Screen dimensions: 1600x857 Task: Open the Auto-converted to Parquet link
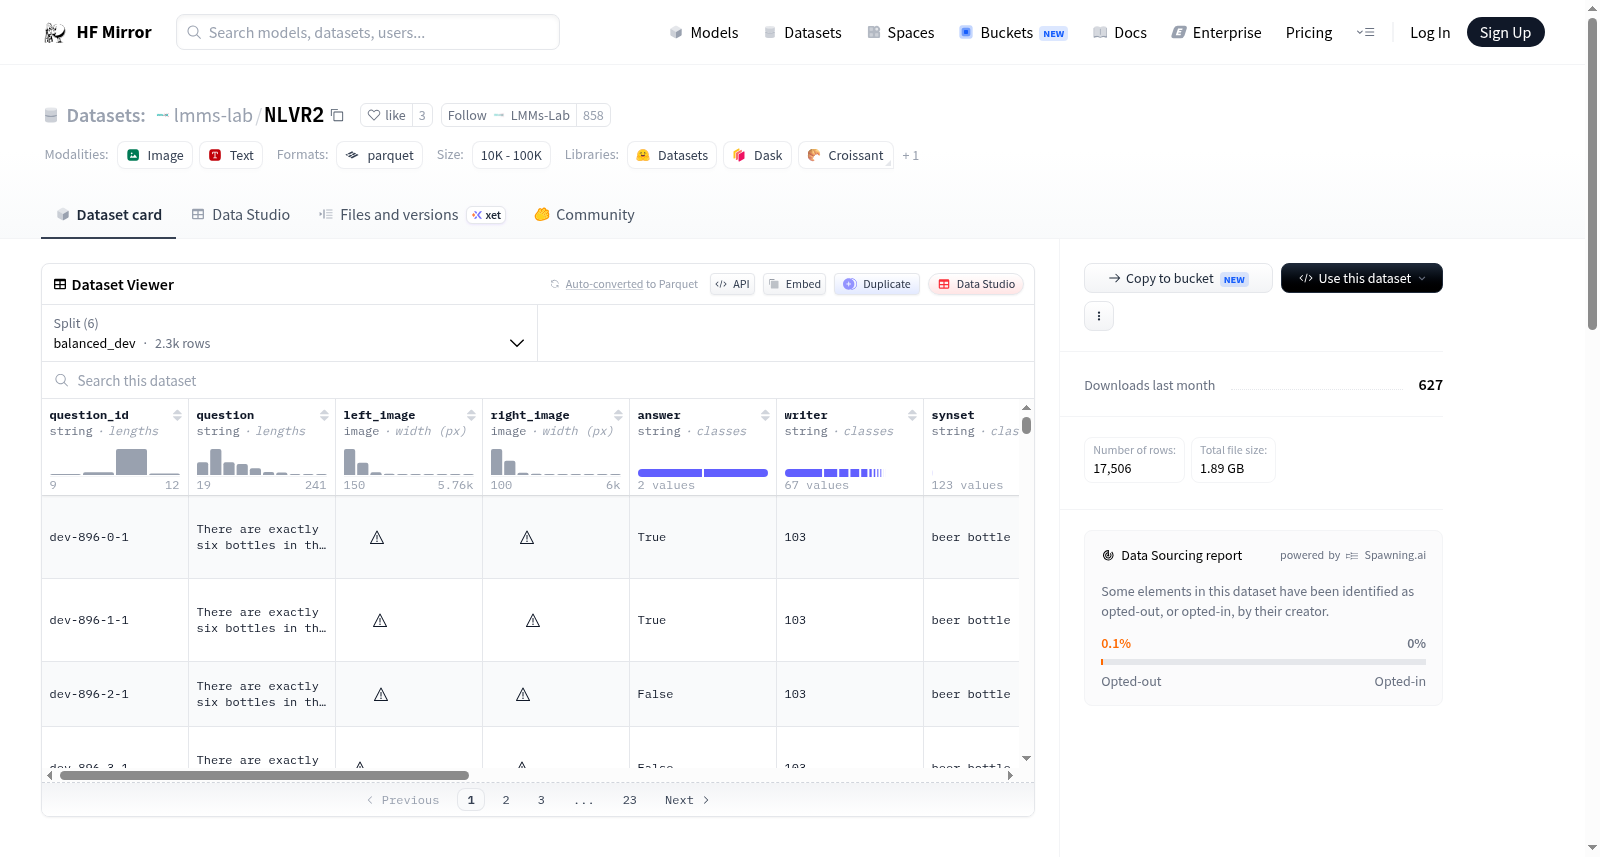[x=604, y=285]
